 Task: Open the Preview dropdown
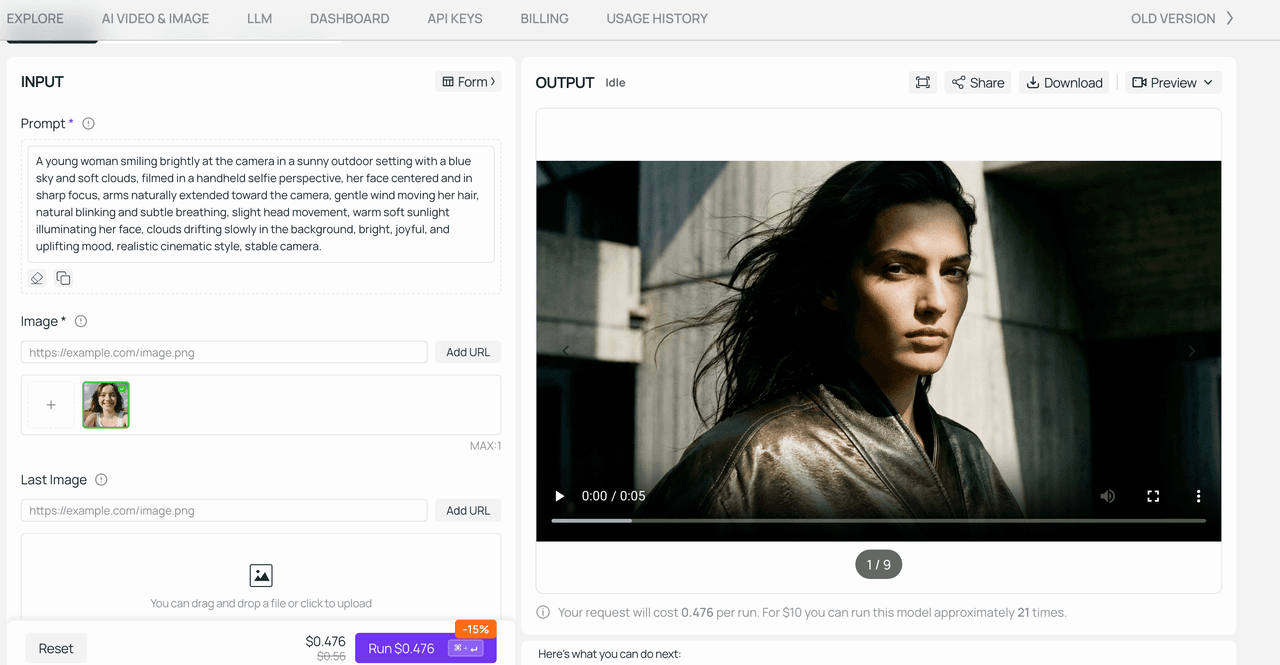click(x=1173, y=83)
